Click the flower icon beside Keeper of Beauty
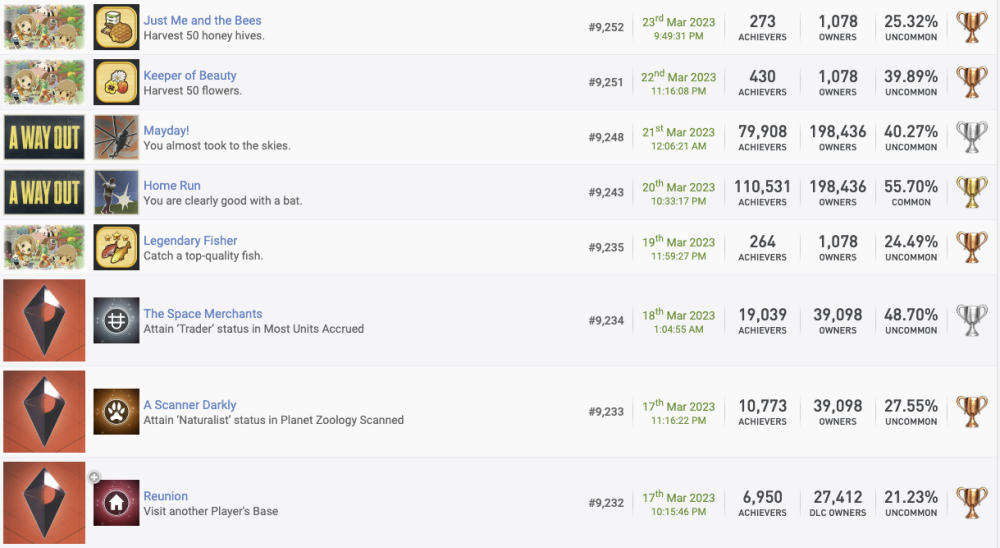 [x=116, y=82]
